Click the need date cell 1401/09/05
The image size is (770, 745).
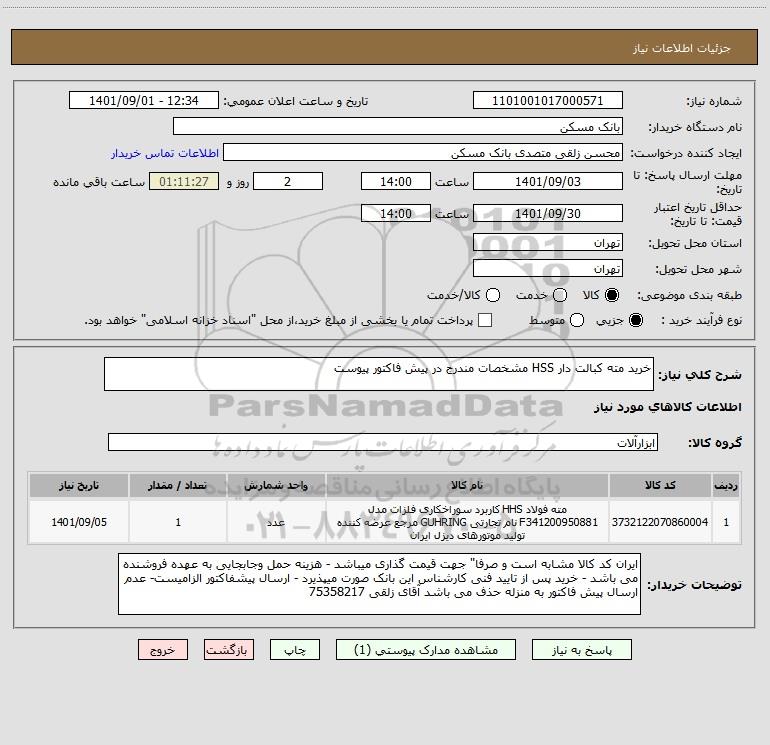tap(79, 522)
